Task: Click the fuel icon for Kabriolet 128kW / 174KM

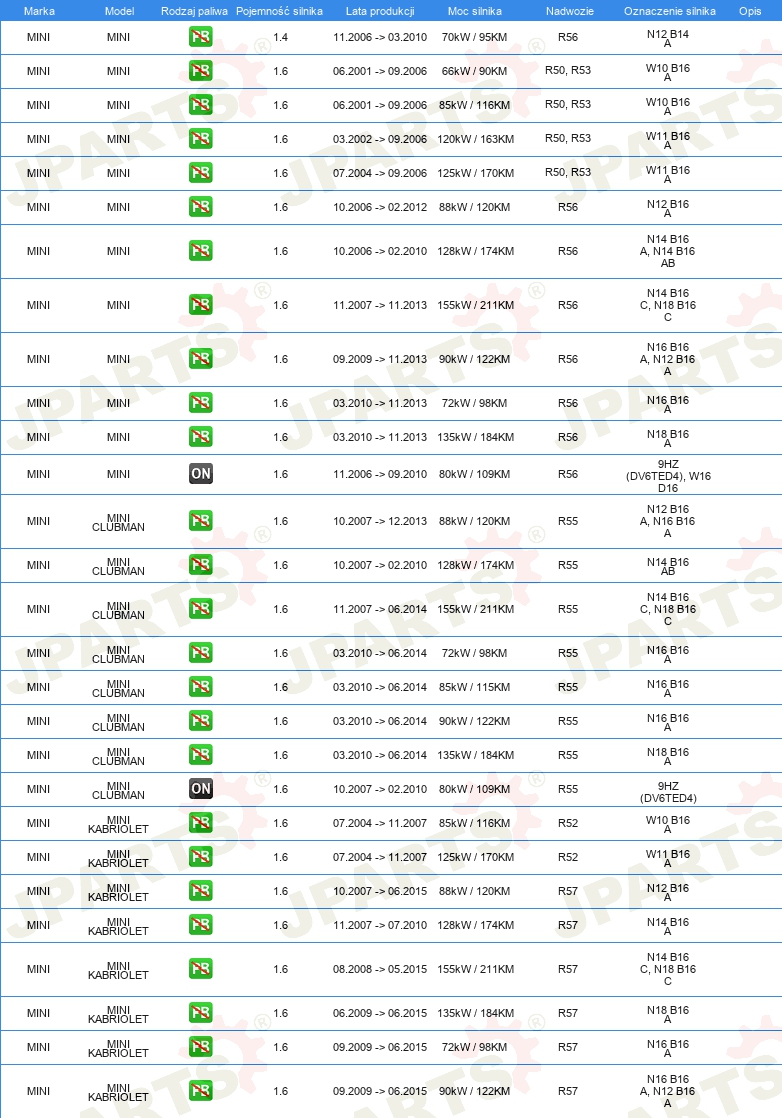Action: click(x=200, y=925)
